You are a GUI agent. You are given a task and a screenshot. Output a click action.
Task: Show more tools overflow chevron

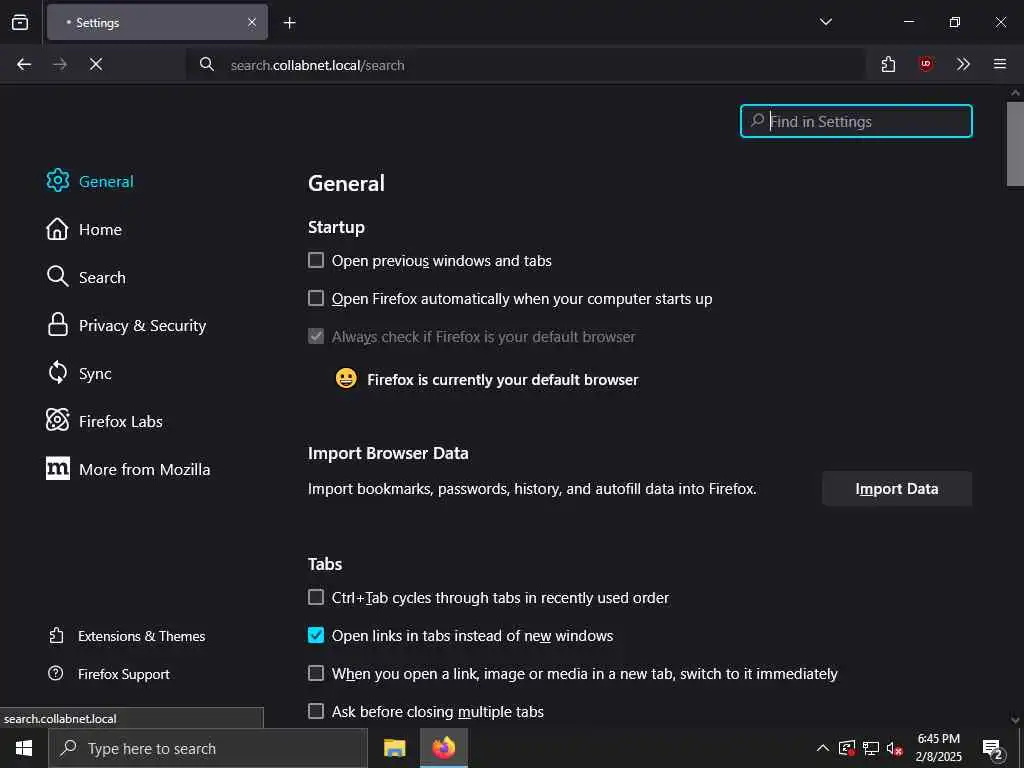click(x=963, y=64)
